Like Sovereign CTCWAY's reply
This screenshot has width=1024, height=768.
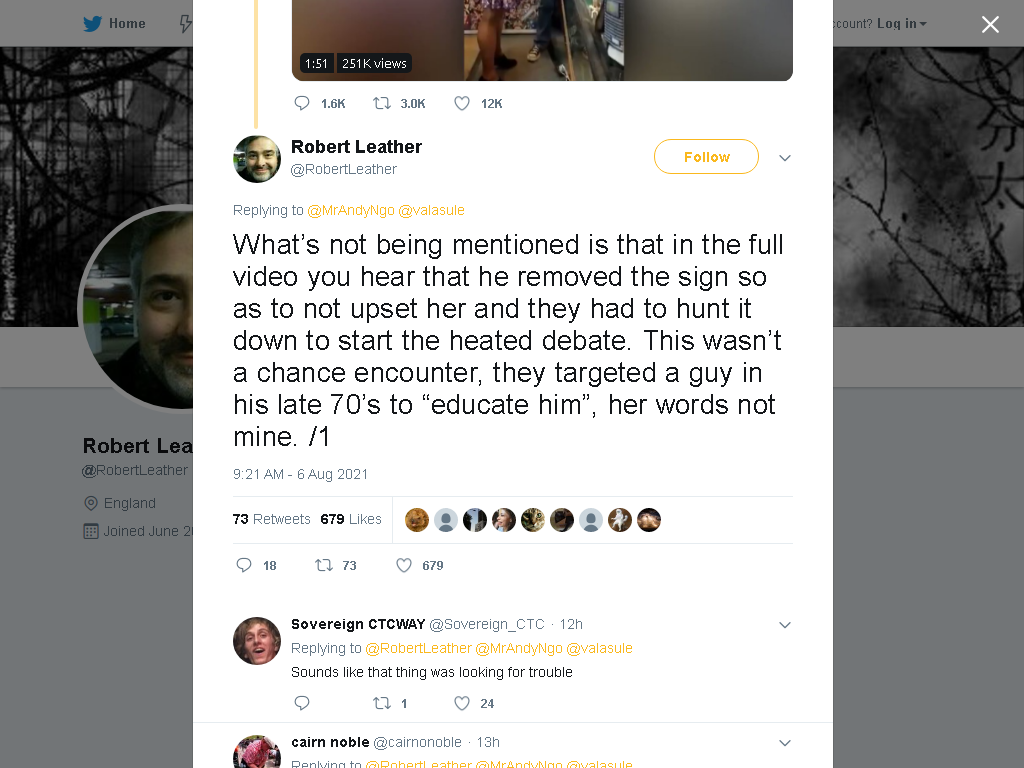point(462,703)
